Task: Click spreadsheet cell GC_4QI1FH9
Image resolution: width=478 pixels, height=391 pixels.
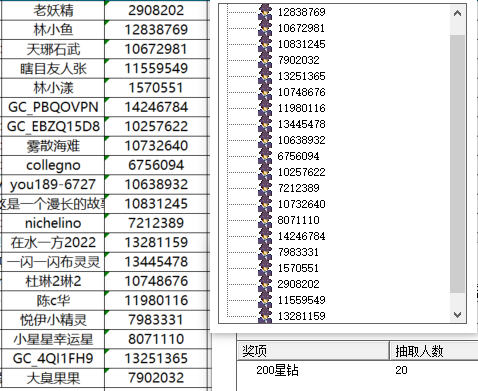Action: (53, 358)
